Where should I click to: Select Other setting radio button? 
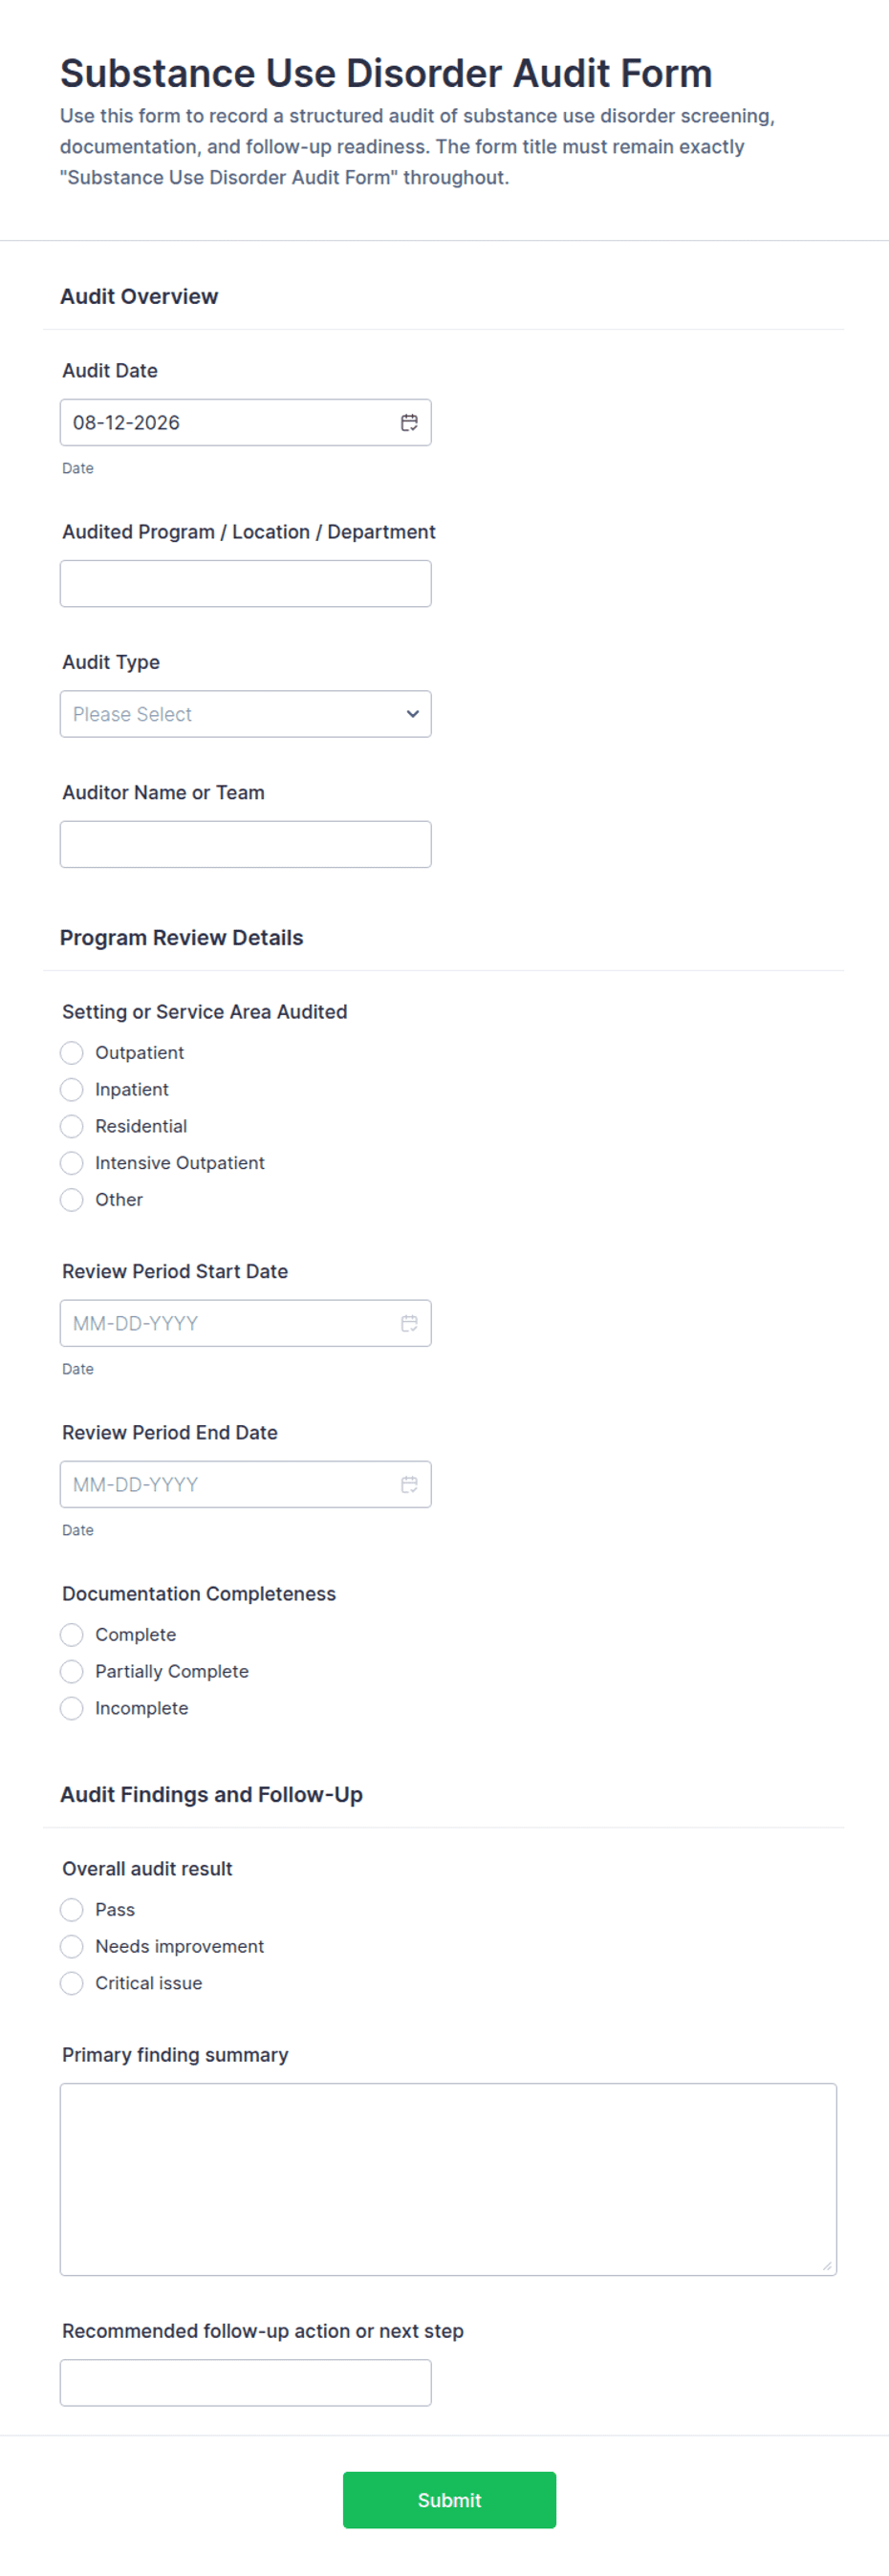72,1199
